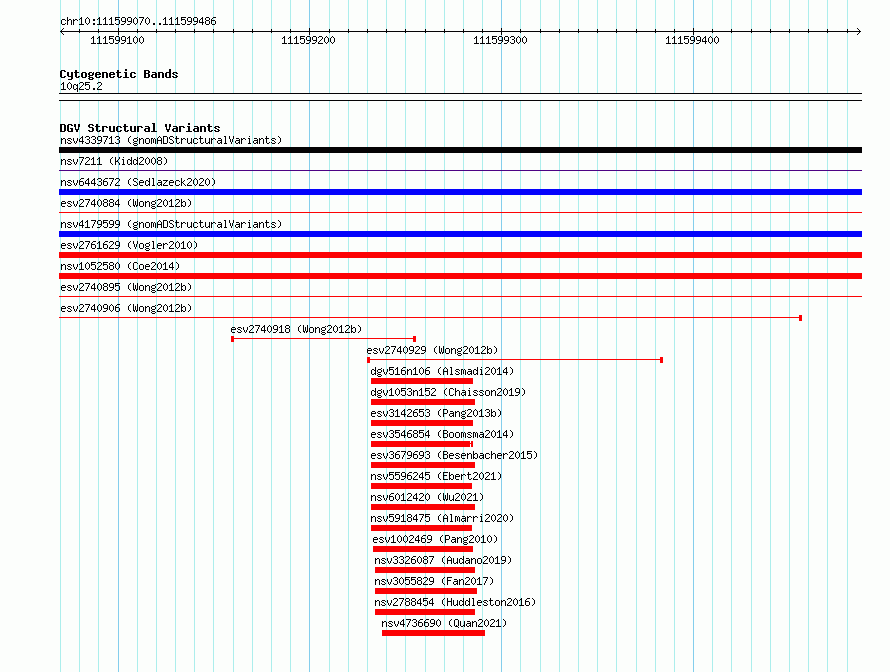The height and width of the screenshot is (672, 890).
Task: Click the nsv3326087 (Audano2019) label
Action: click(443, 560)
